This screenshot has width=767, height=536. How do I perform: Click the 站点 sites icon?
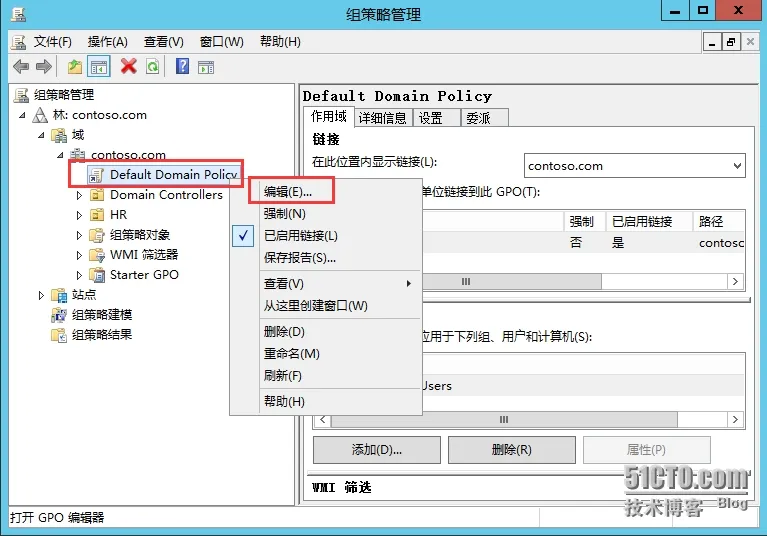click(59, 295)
